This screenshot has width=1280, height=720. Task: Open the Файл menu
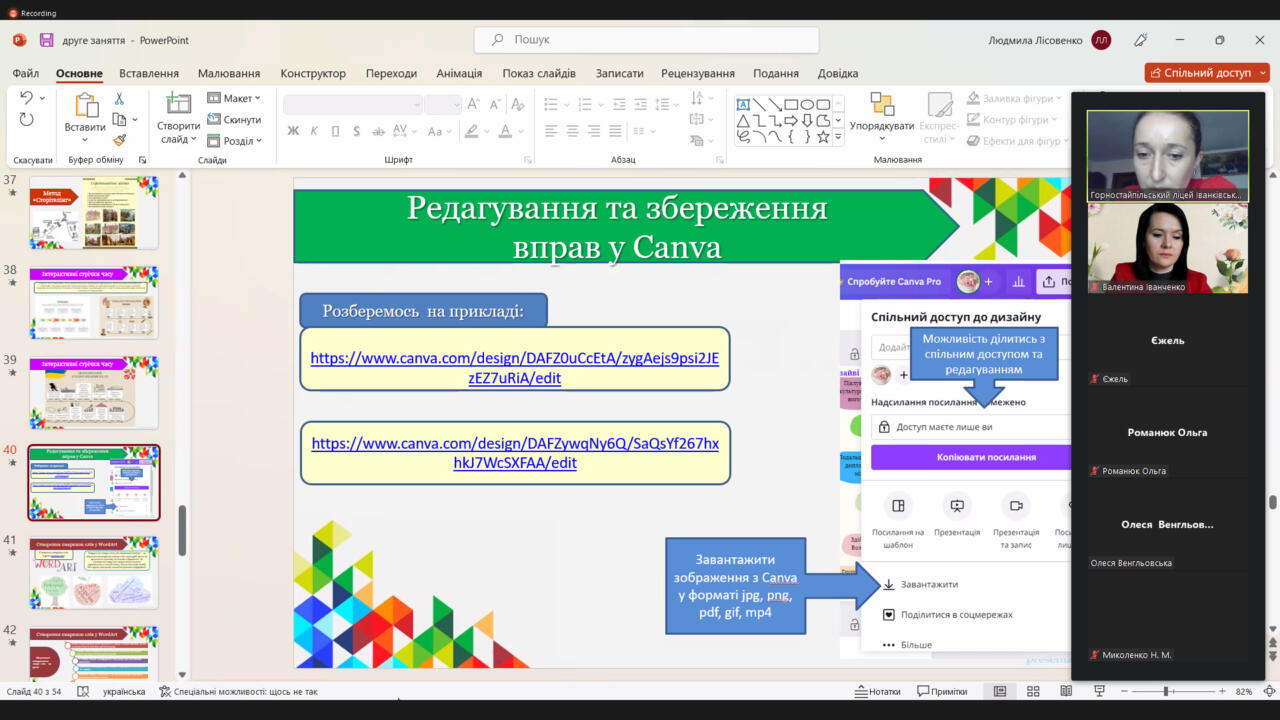[26, 73]
